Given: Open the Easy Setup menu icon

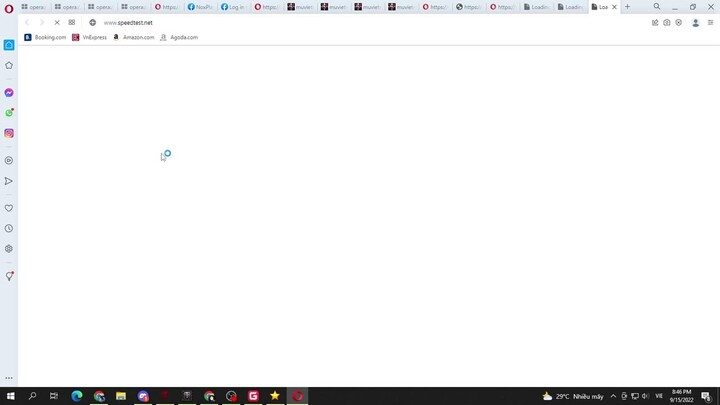Looking at the screenshot, I should [710, 22].
